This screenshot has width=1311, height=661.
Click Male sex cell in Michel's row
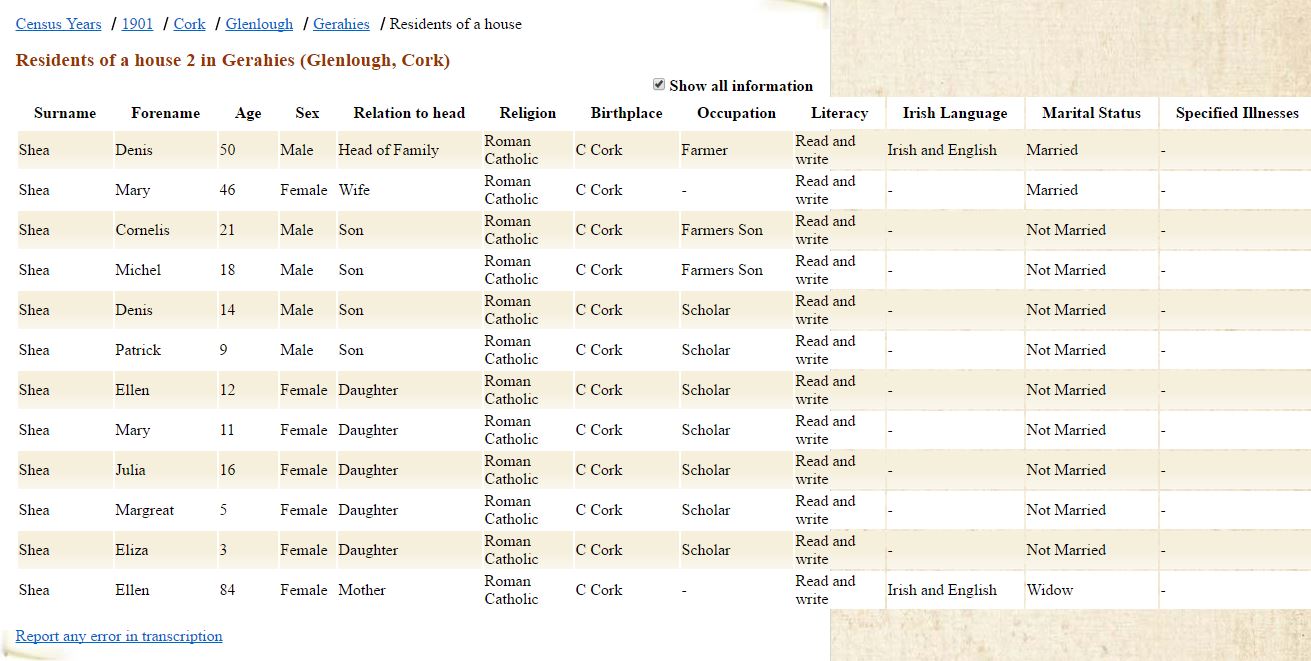point(297,270)
